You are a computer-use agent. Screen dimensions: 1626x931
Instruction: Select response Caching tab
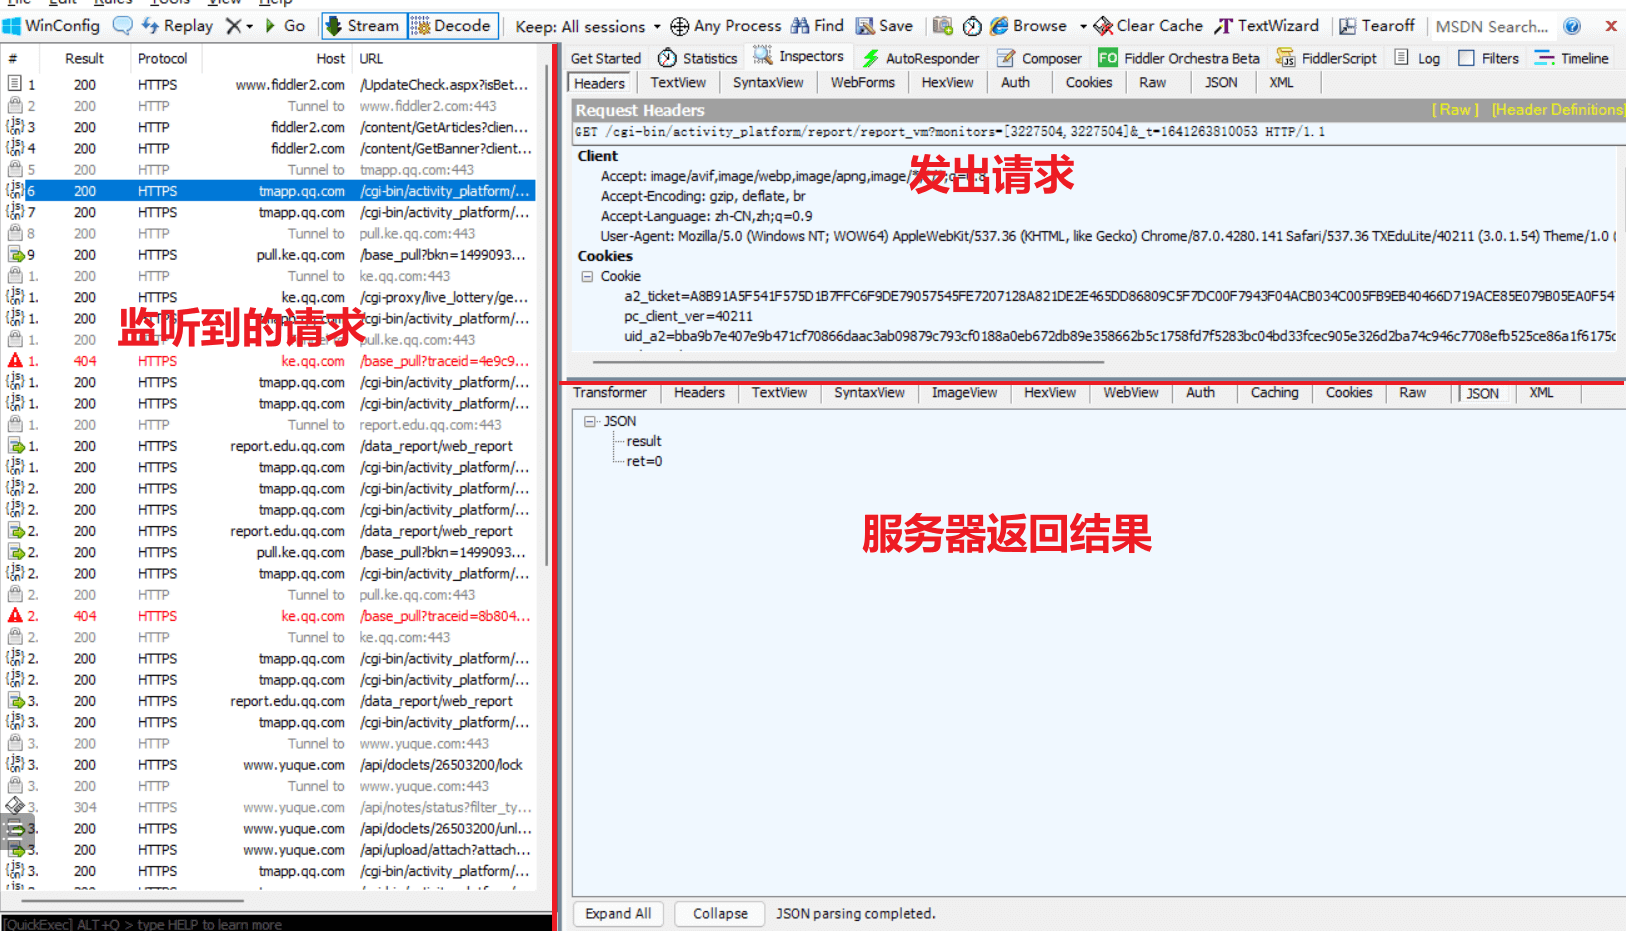pos(1274,393)
